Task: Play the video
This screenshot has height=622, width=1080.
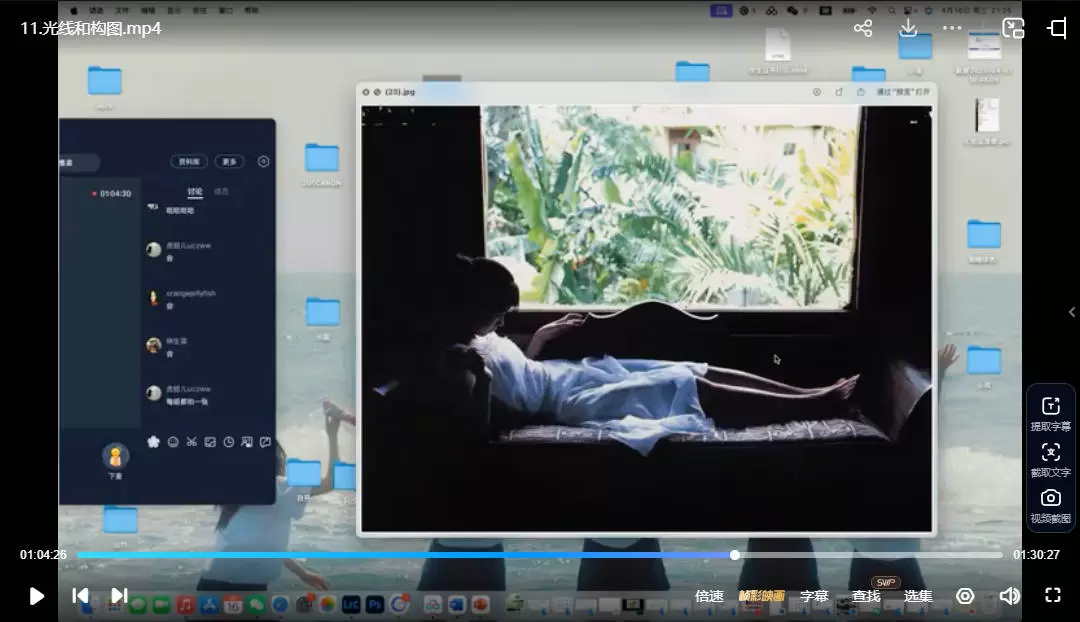Action: 37,596
